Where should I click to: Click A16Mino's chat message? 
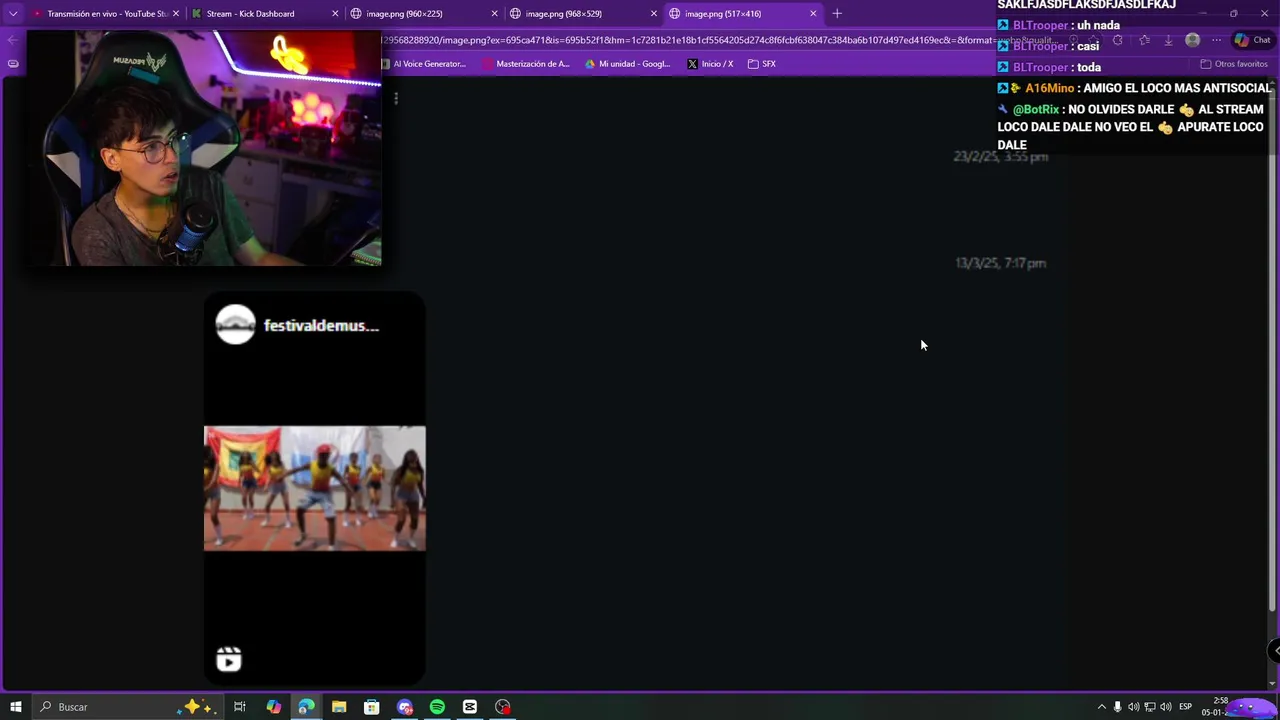pyautogui.click(x=1135, y=88)
